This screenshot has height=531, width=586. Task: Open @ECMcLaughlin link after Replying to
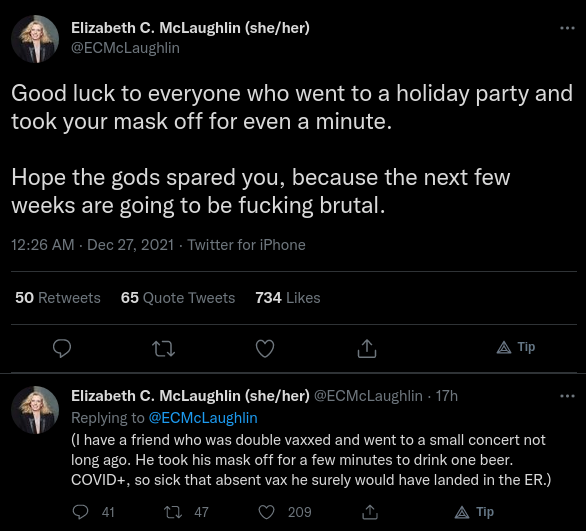(x=203, y=418)
